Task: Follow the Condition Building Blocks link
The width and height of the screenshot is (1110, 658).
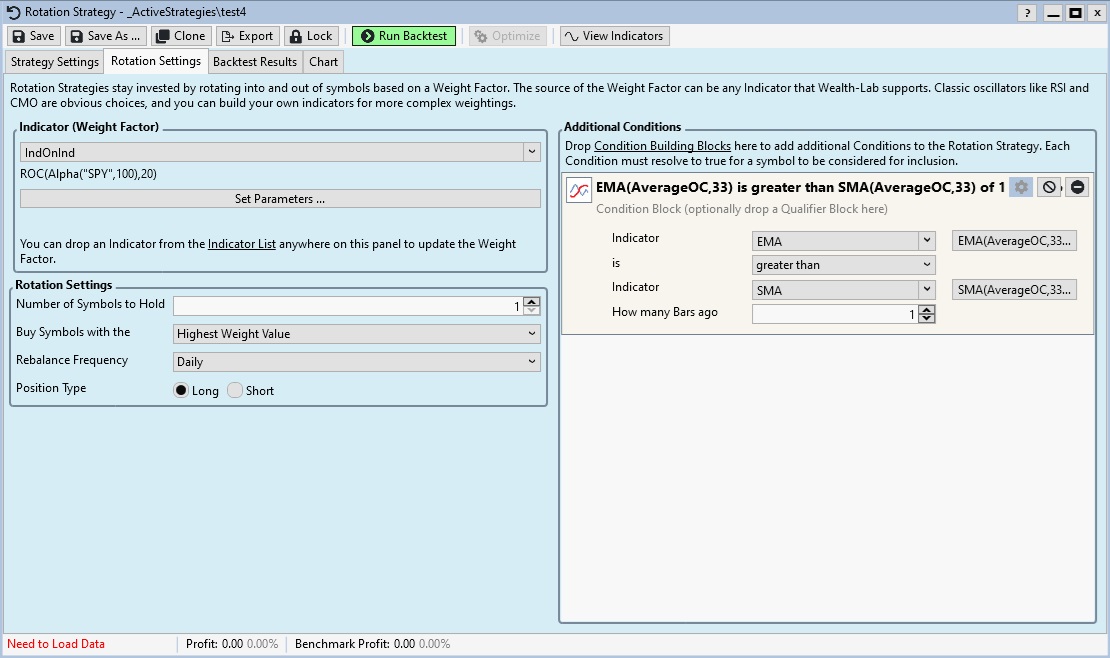Action: (x=662, y=146)
